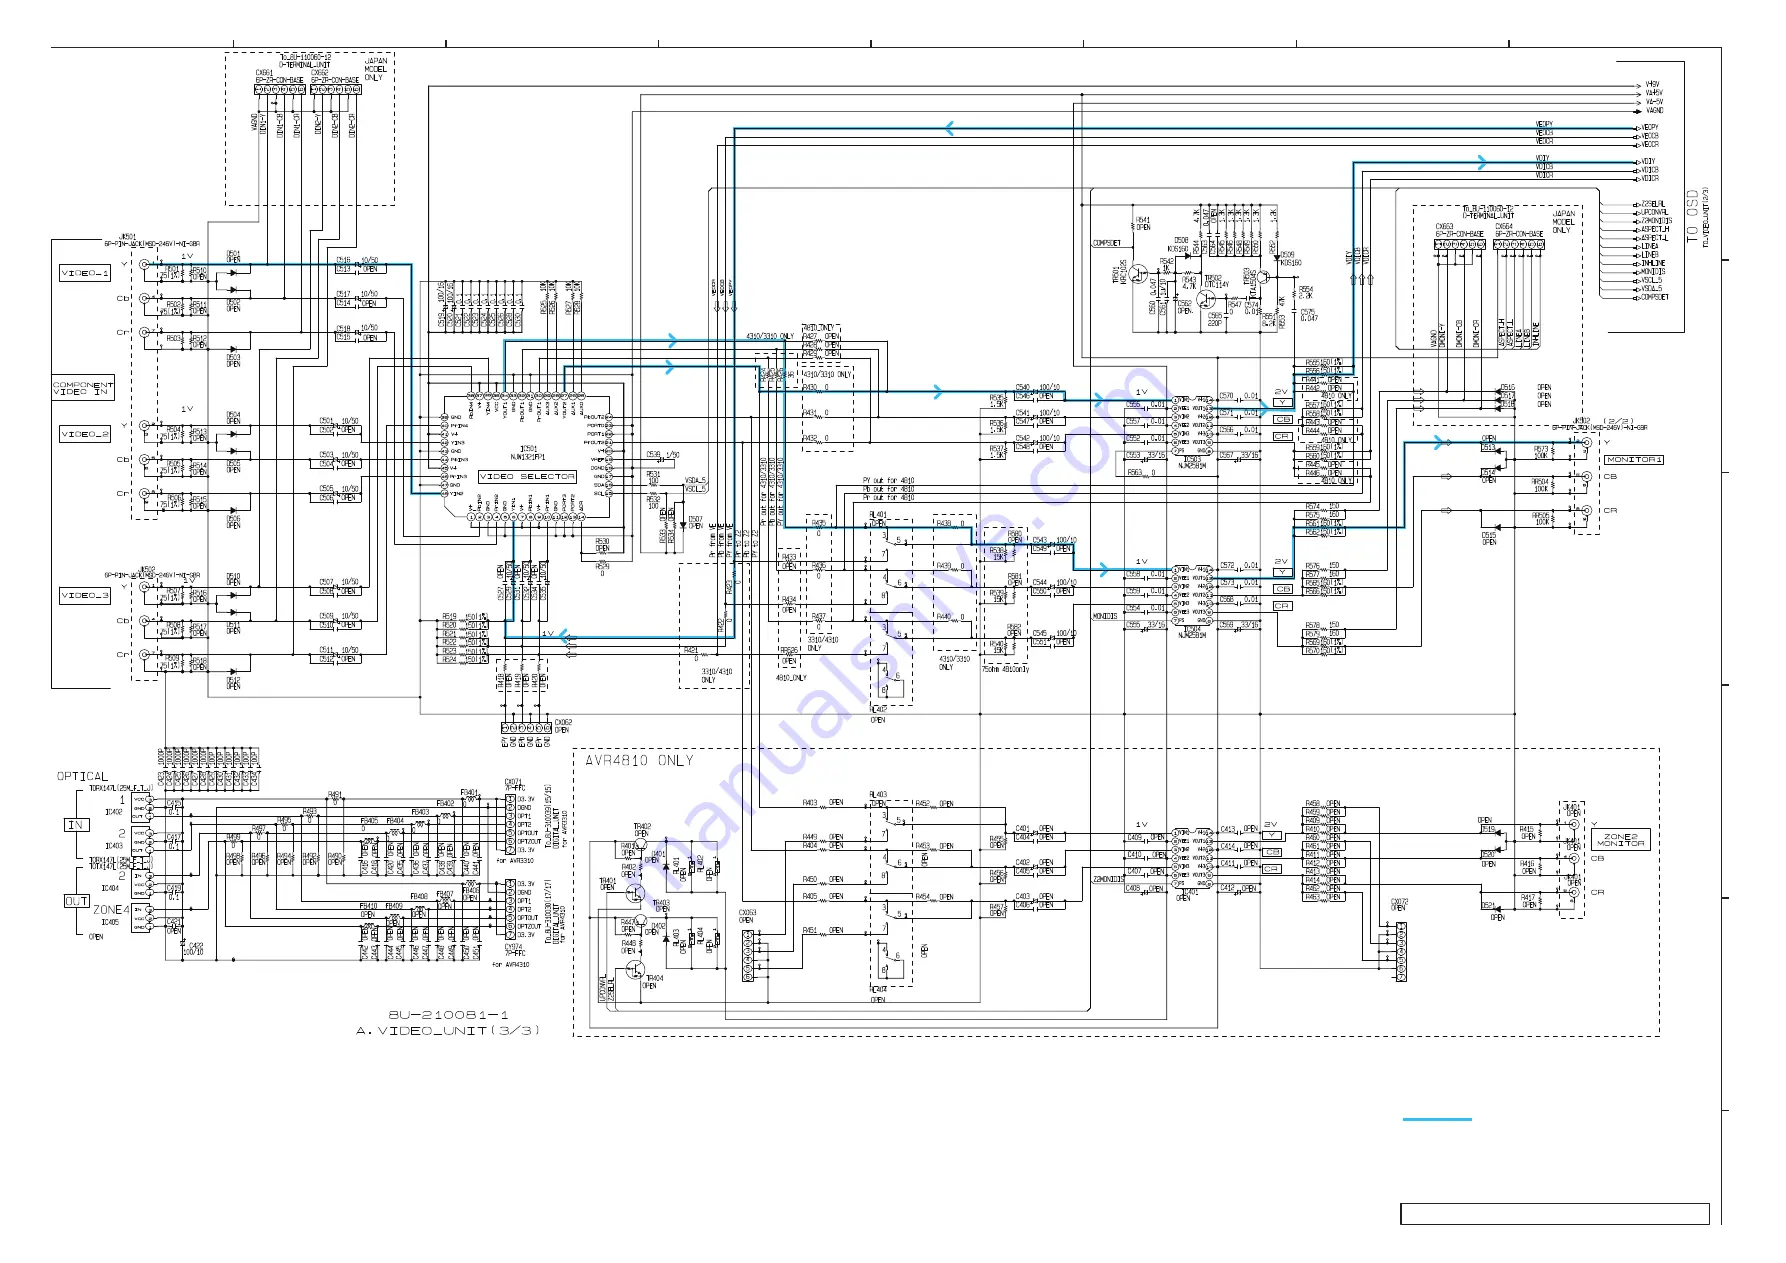This screenshot has width=1786, height=1263.
Task: Click the INHLINE signal in OSD list
Action: tap(1653, 263)
